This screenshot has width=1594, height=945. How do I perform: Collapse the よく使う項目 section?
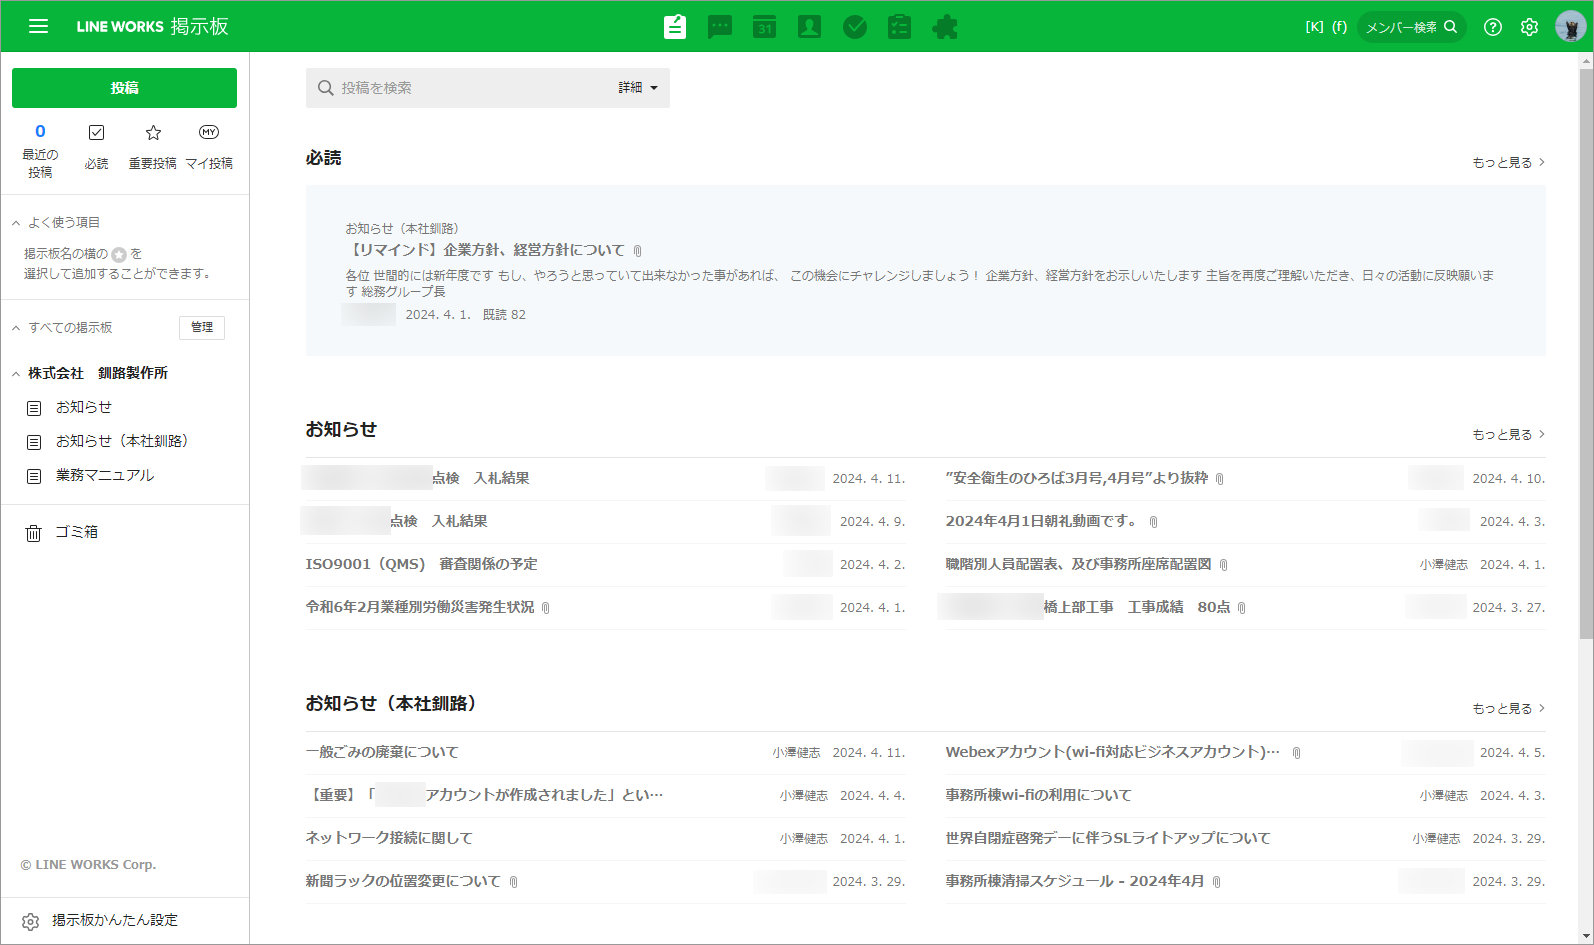16,223
